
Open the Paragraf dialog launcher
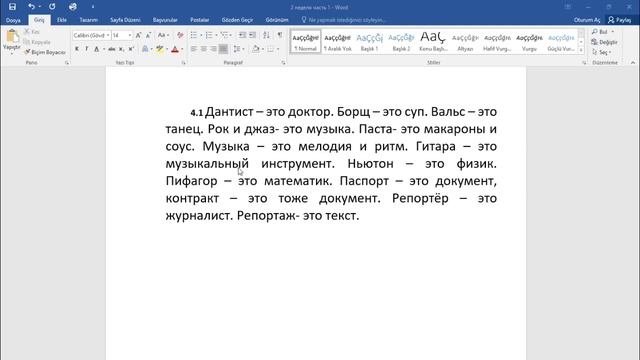pyautogui.click(x=283, y=63)
